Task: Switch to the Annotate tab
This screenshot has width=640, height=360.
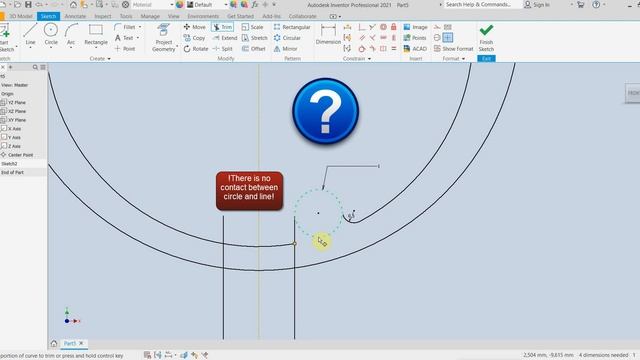Action: click(75, 16)
